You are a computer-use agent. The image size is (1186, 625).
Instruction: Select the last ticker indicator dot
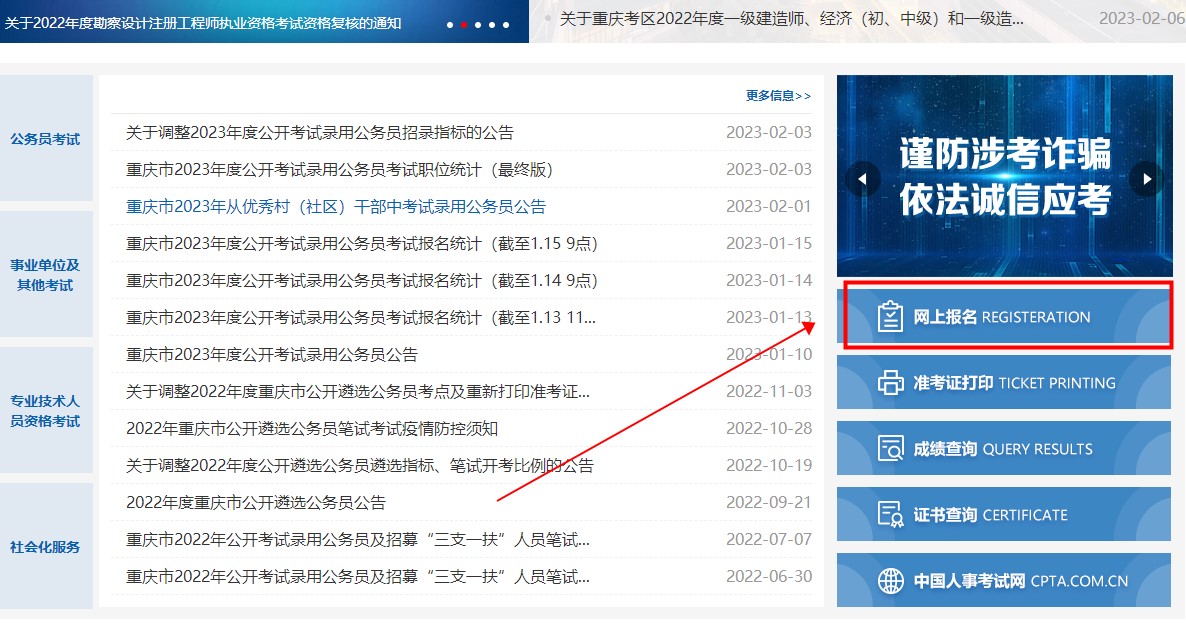pos(505,25)
